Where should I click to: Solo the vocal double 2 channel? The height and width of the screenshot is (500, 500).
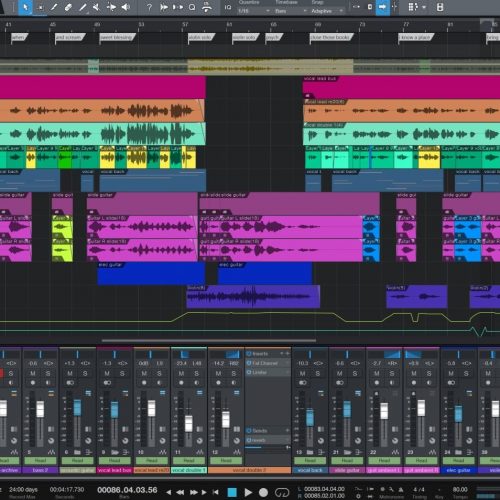(x=233, y=373)
